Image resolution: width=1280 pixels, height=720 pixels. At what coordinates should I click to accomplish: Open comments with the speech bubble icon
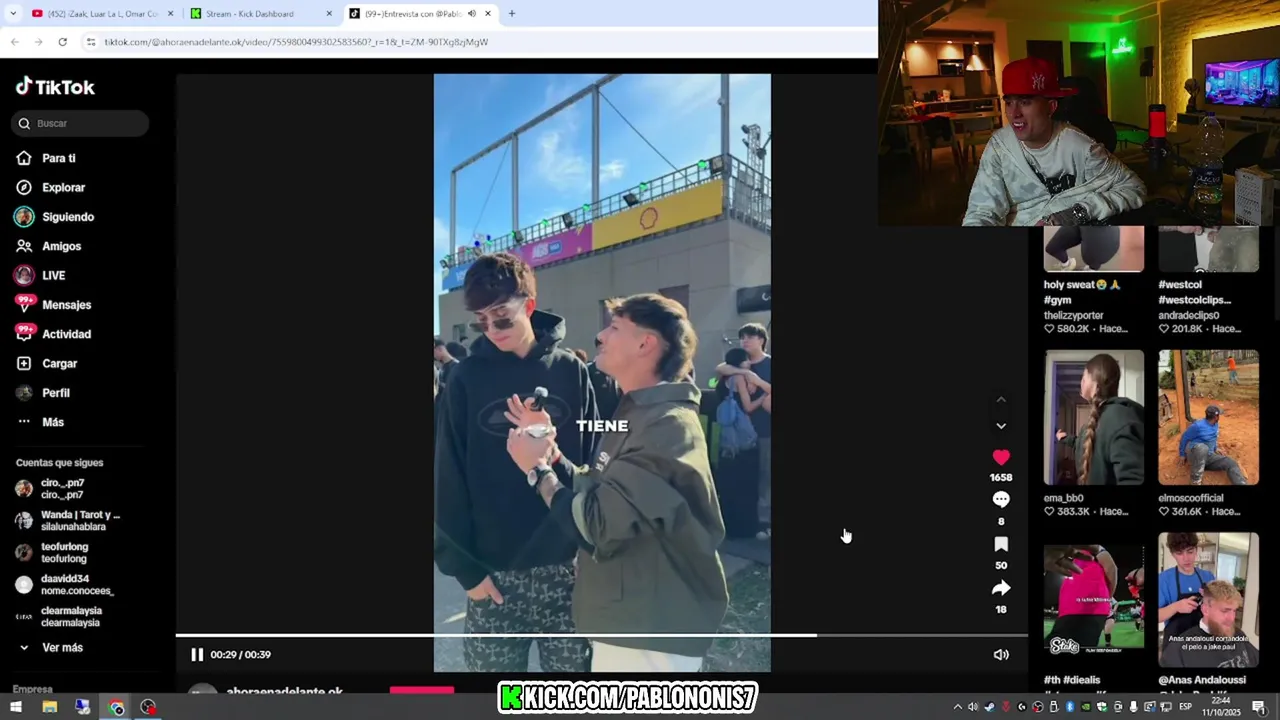pos(1001,500)
